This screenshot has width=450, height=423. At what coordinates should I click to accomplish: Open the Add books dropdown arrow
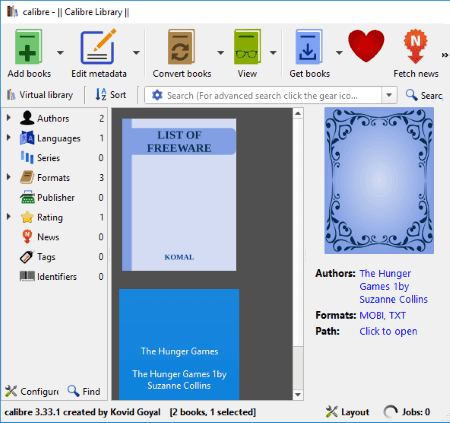(60, 53)
